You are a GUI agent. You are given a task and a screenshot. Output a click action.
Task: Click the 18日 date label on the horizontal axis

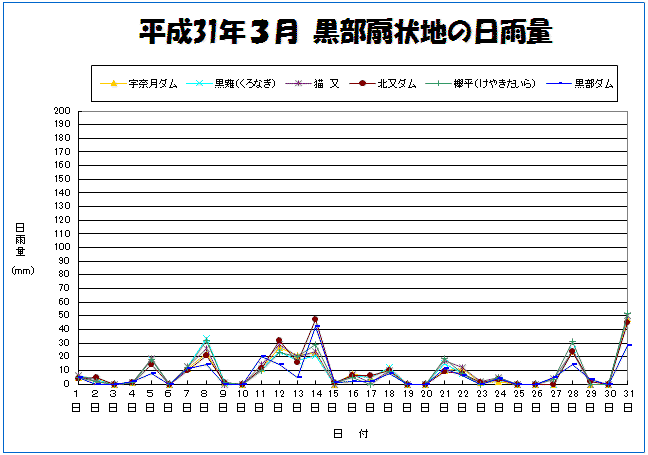[388, 401]
